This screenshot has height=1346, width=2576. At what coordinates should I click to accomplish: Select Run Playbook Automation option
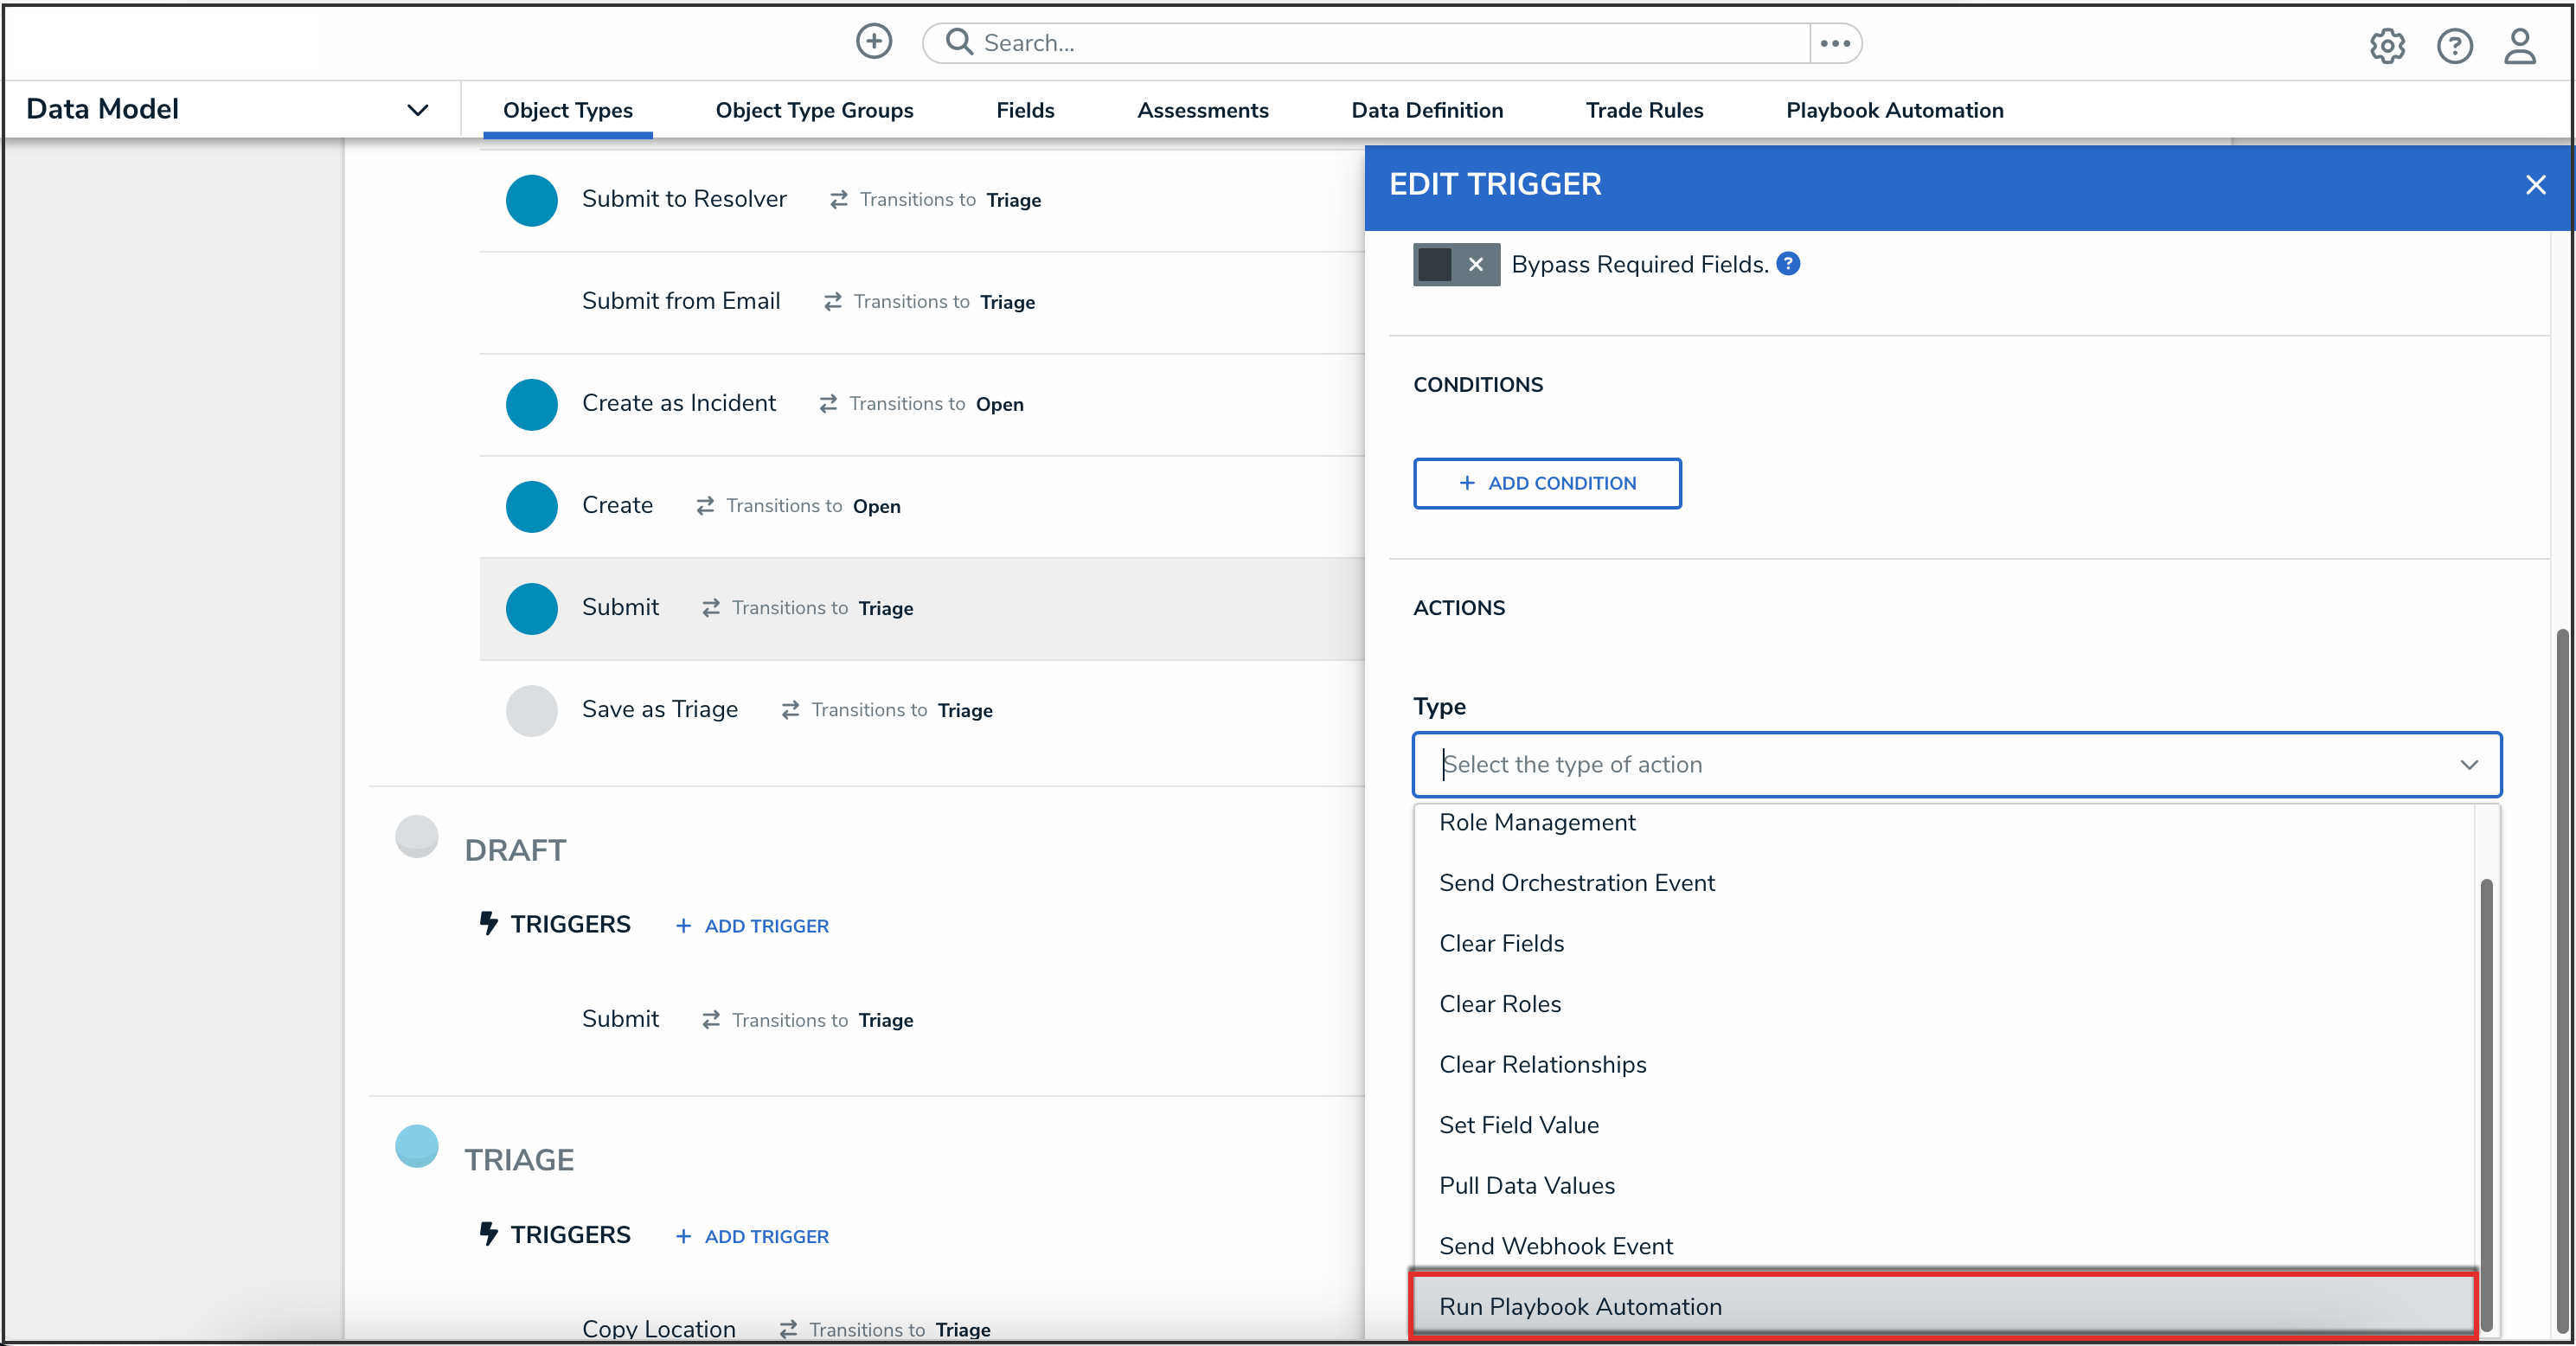click(1580, 1306)
